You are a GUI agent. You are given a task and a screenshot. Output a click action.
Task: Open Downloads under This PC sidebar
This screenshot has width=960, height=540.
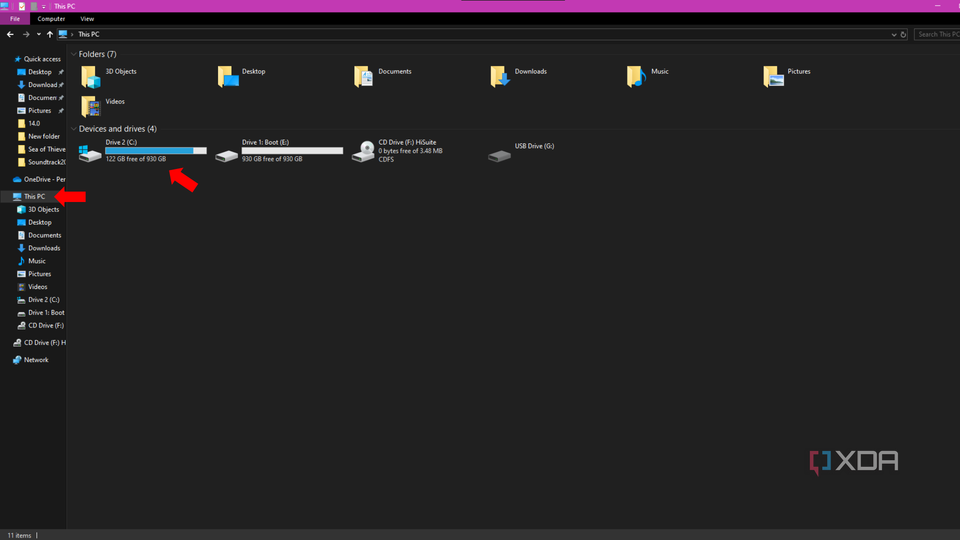point(43,247)
